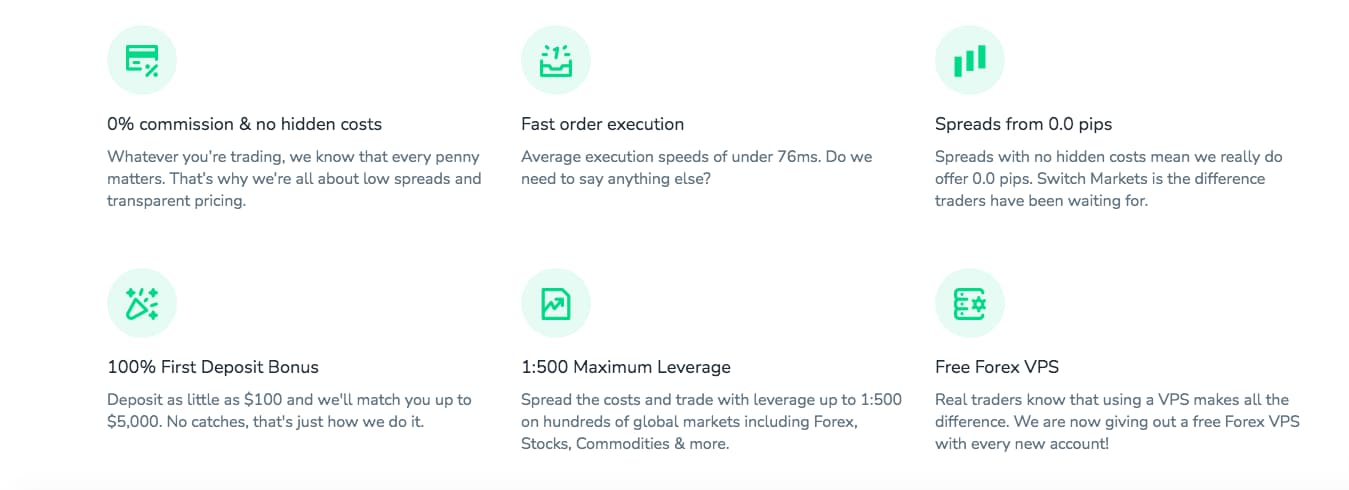Click the commission card percent icon
The width and height of the screenshot is (1349, 490).
tap(142, 60)
